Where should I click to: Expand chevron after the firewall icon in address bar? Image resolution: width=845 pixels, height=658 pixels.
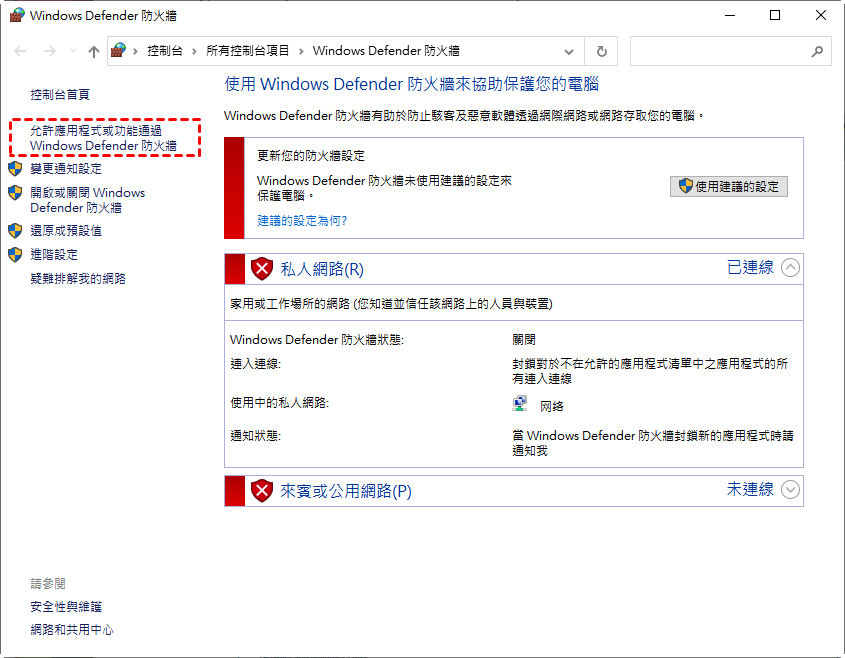click(135, 51)
